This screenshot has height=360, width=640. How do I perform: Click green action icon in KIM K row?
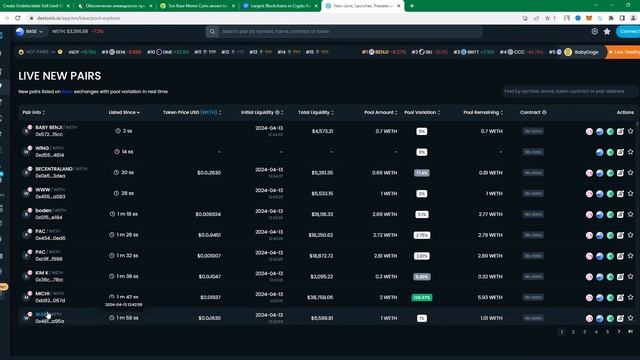[610, 277]
